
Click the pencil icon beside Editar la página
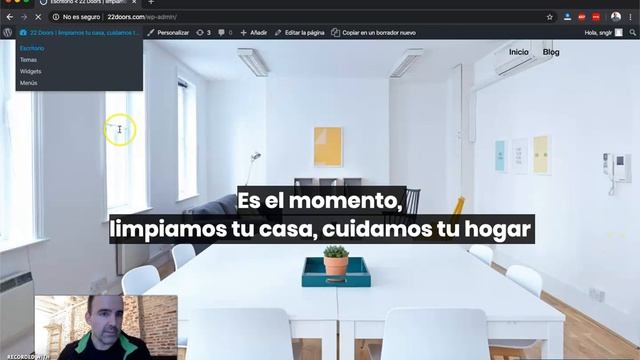pyautogui.click(x=278, y=33)
